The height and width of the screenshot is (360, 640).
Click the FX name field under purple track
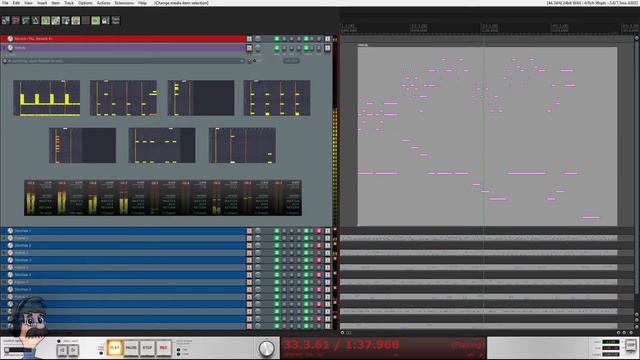coord(124,61)
